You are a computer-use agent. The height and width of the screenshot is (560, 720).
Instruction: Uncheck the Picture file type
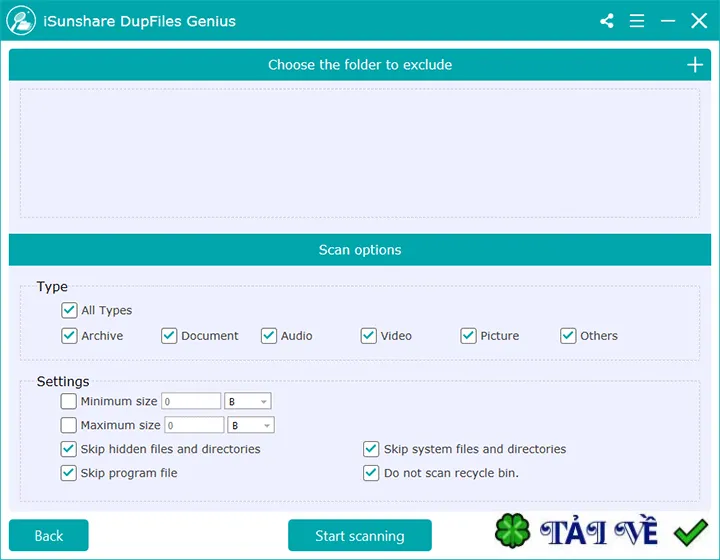click(x=468, y=336)
